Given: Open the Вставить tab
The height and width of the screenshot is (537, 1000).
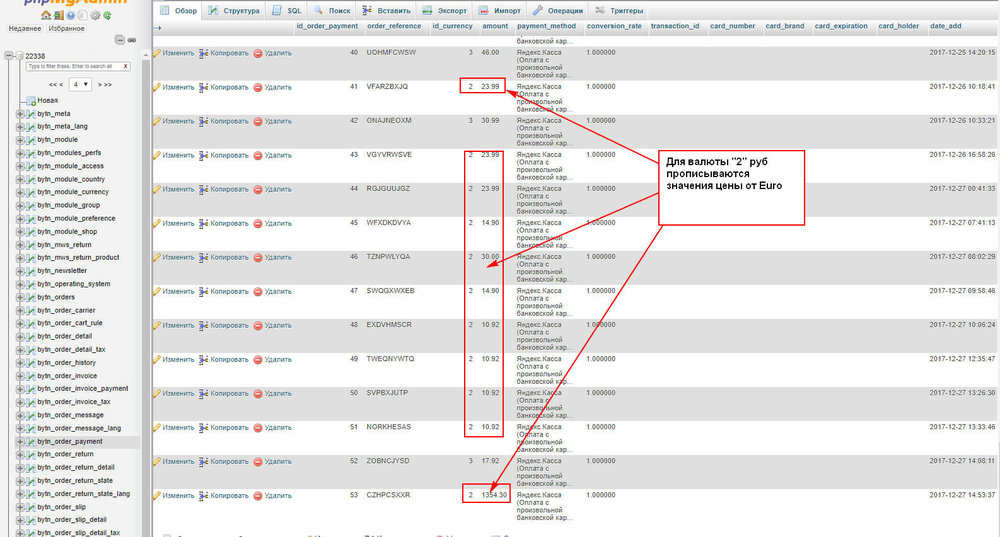Looking at the screenshot, I should tap(386, 10).
